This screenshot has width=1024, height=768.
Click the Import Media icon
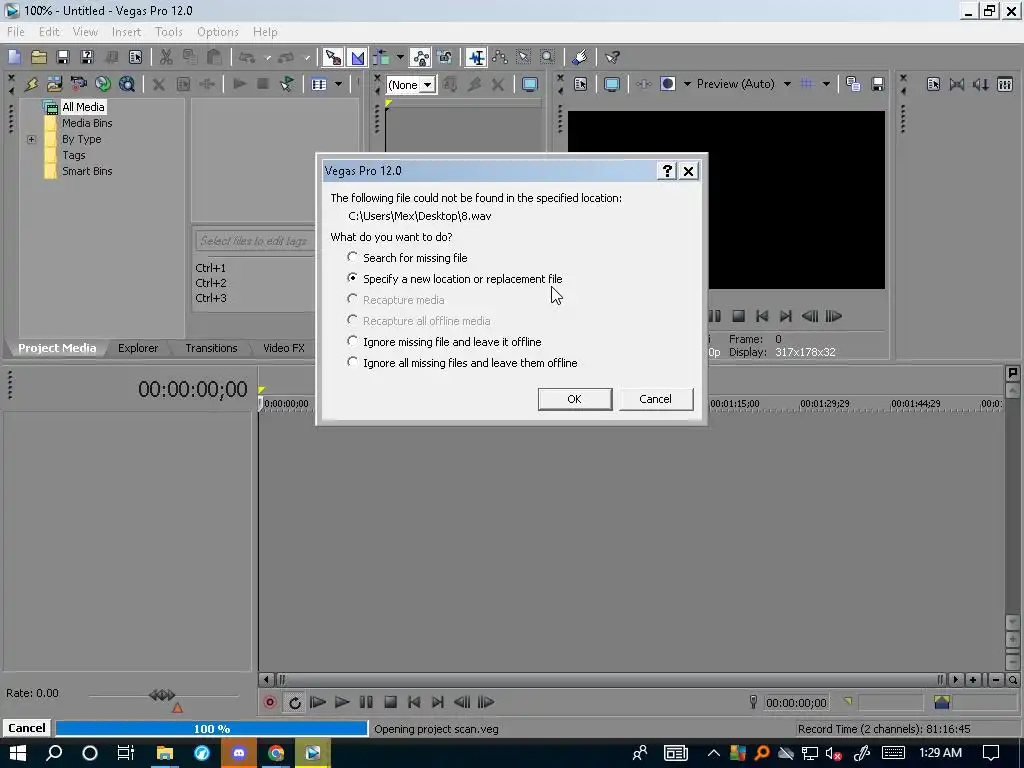click(54, 84)
